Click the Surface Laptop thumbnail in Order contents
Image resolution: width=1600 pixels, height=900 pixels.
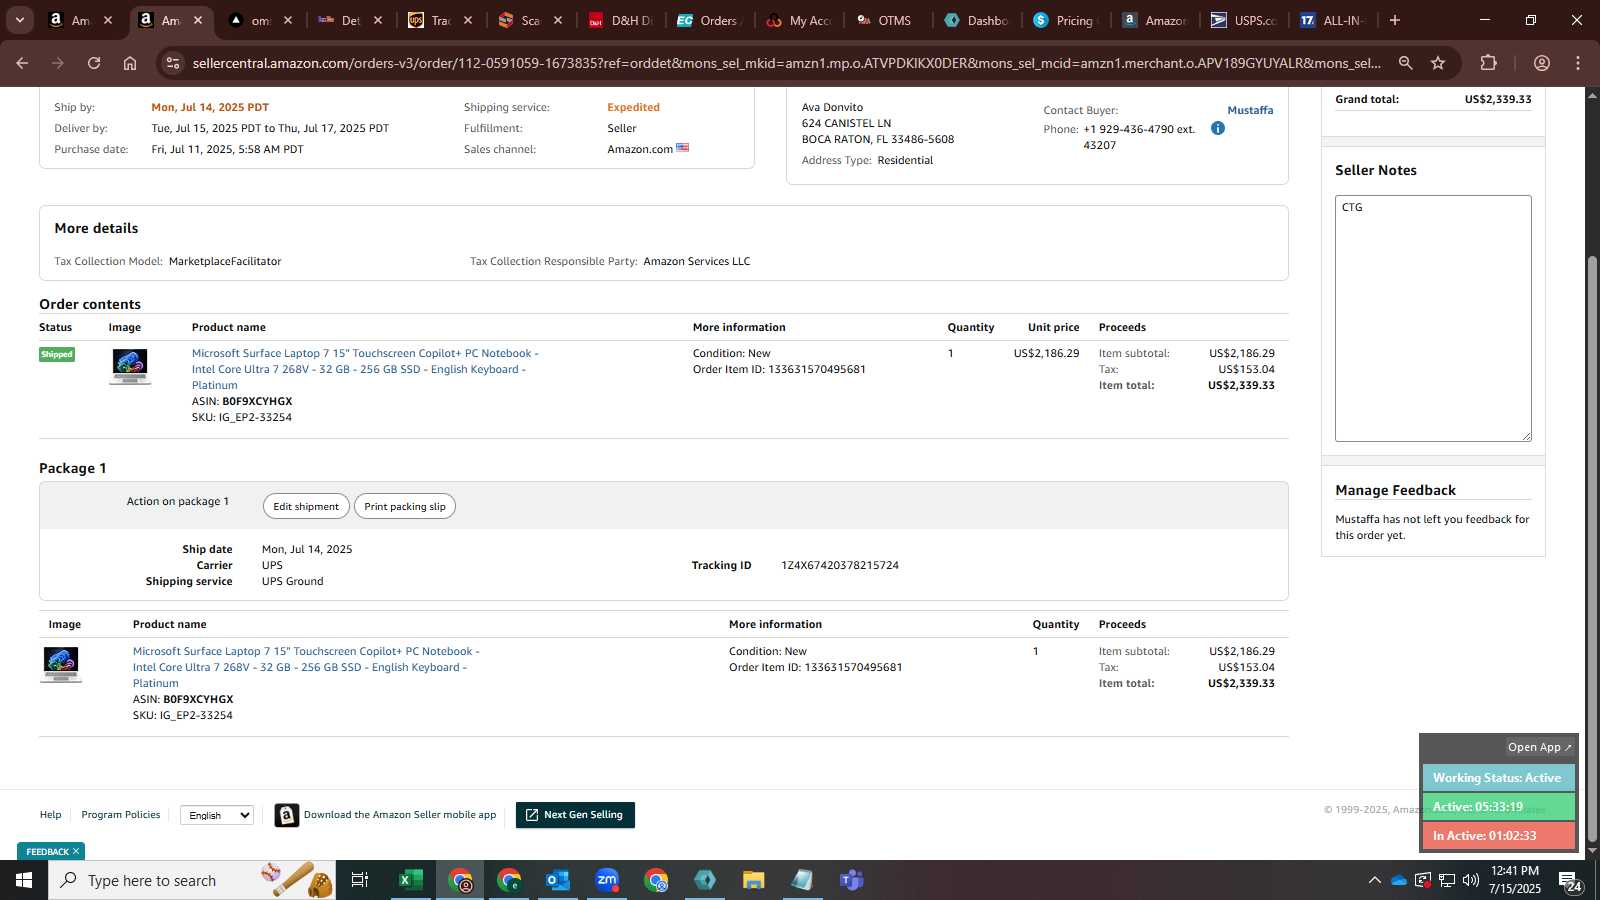tap(130, 366)
